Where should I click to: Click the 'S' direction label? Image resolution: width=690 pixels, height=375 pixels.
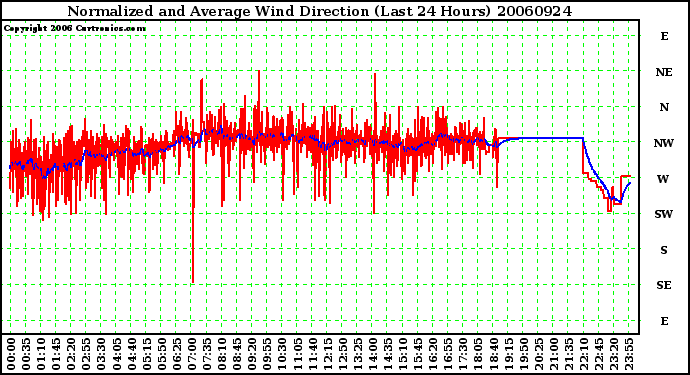click(664, 250)
